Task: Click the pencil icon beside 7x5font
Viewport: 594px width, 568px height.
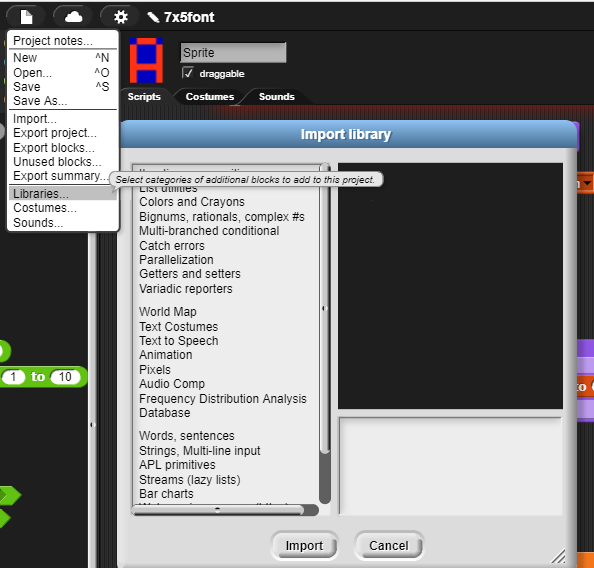Action: (153, 17)
